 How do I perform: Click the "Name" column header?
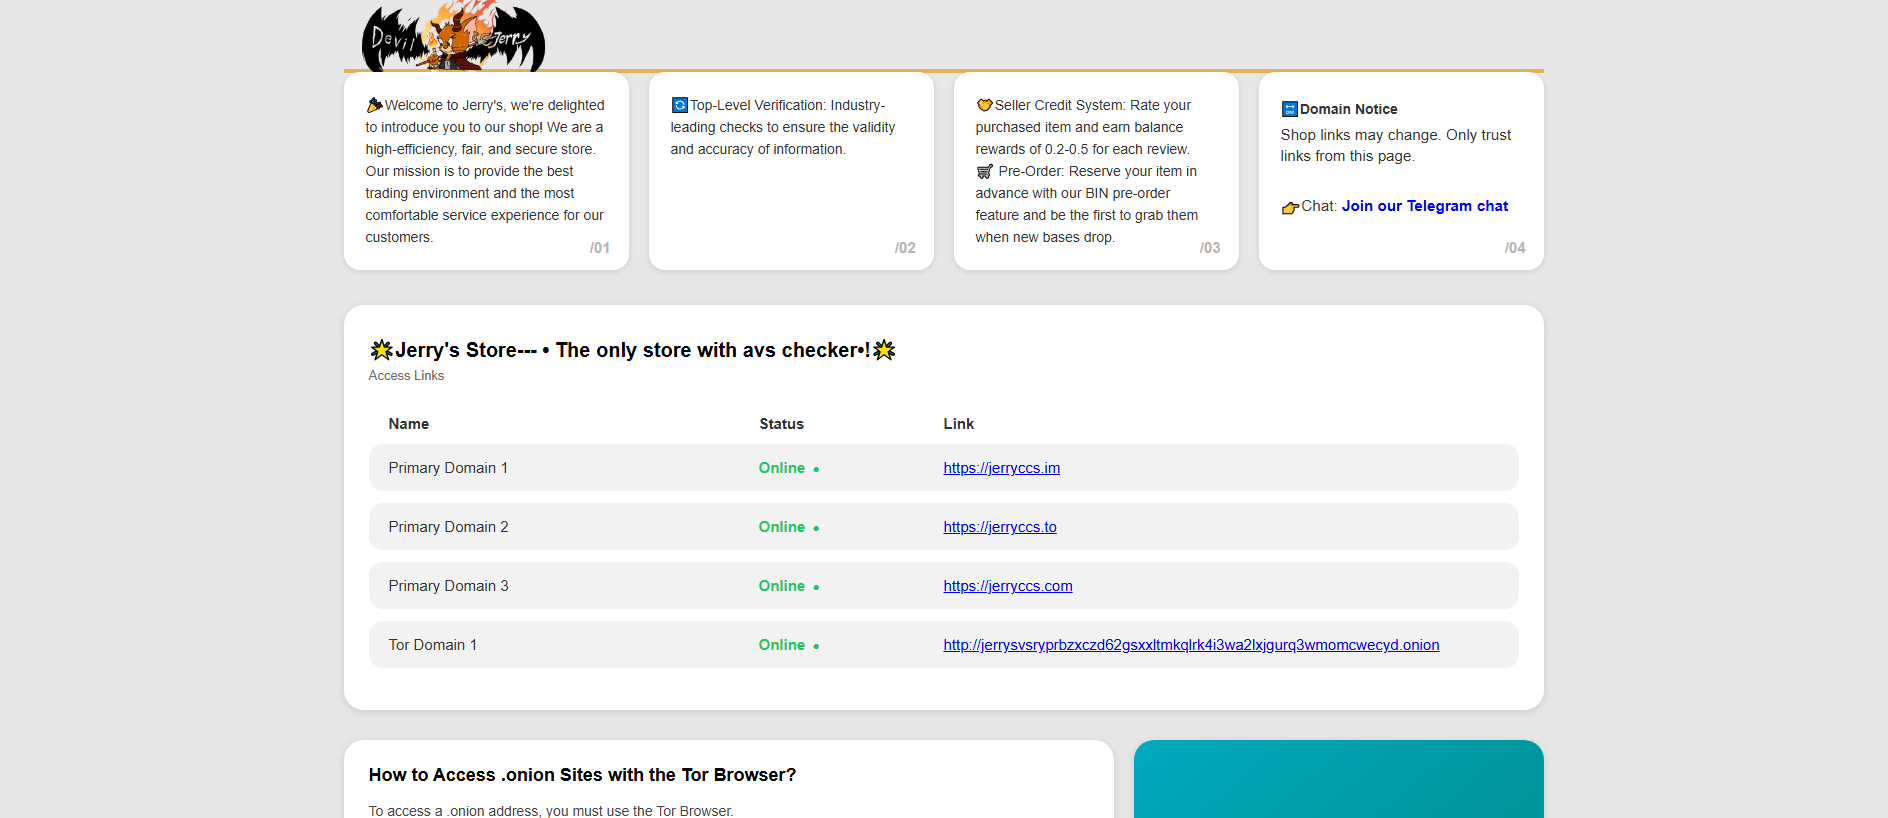coord(409,424)
